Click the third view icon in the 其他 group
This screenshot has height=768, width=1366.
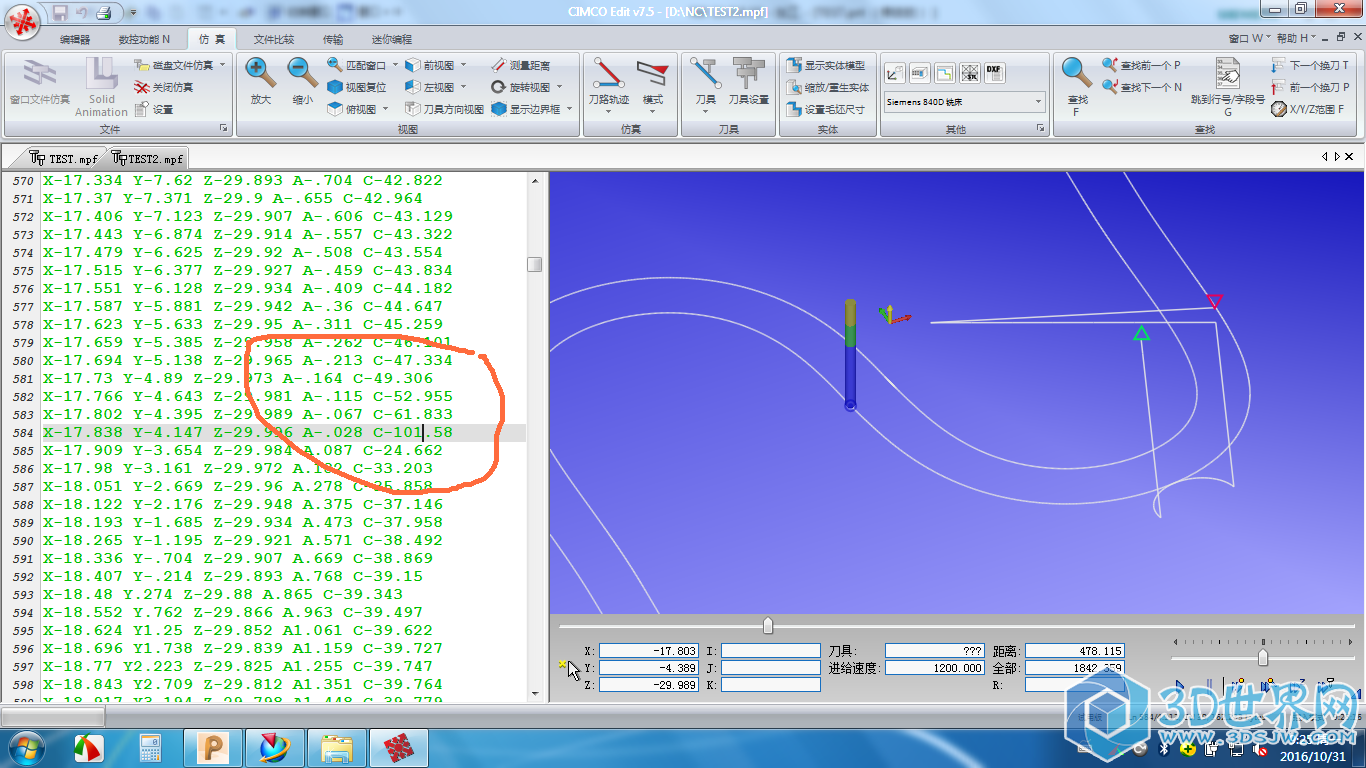(x=944, y=73)
